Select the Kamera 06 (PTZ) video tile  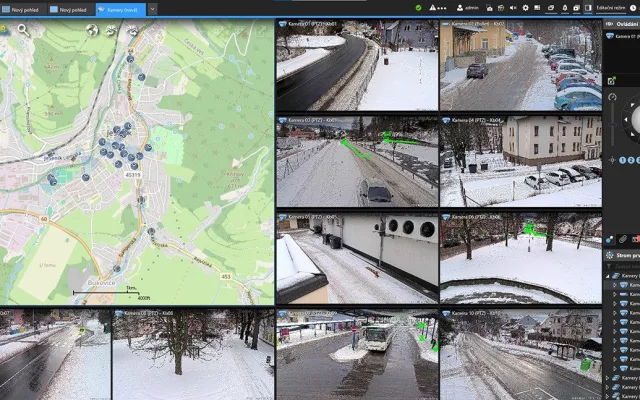tap(521, 258)
